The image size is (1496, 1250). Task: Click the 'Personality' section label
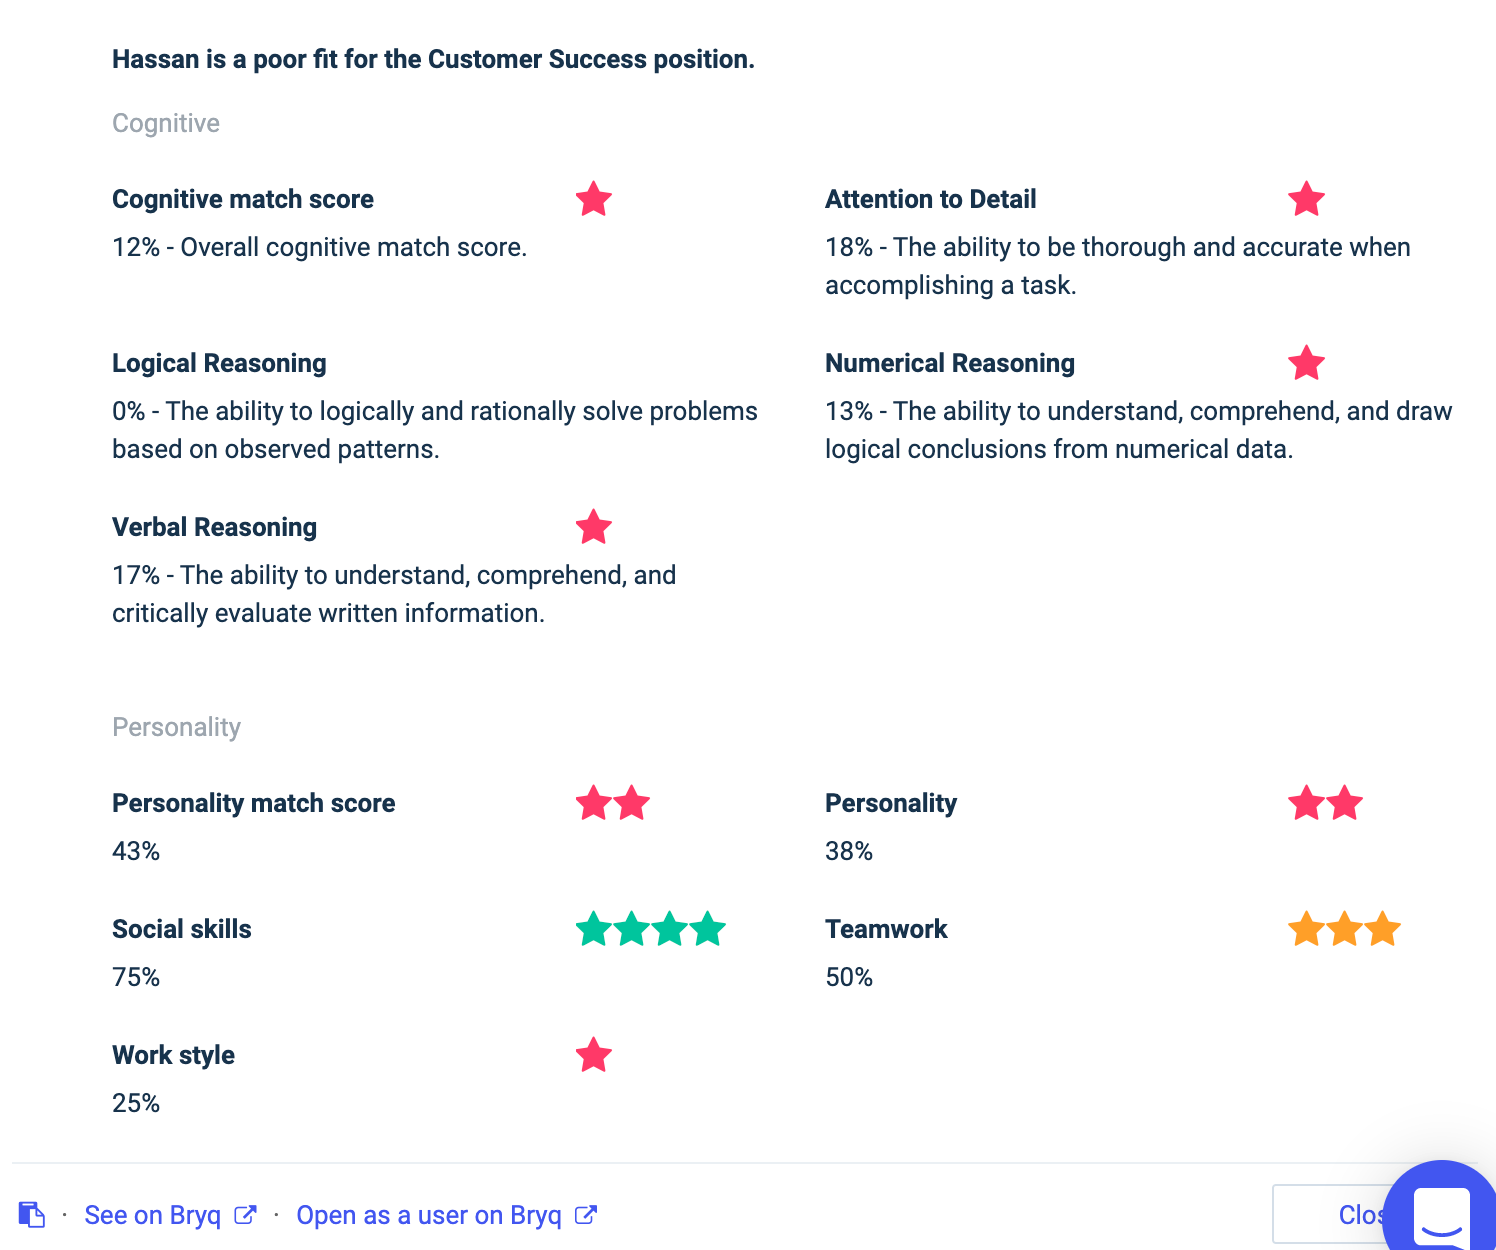pyautogui.click(x=176, y=727)
